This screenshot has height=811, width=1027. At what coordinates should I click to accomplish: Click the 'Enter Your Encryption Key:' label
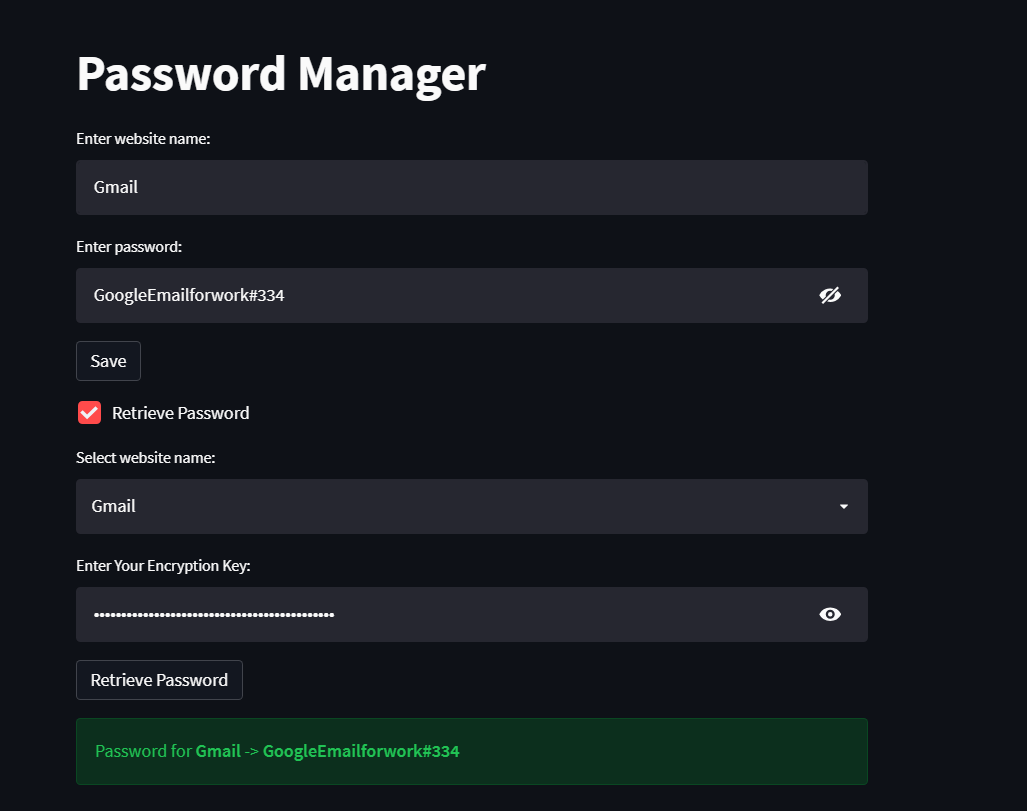click(x=163, y=566)
